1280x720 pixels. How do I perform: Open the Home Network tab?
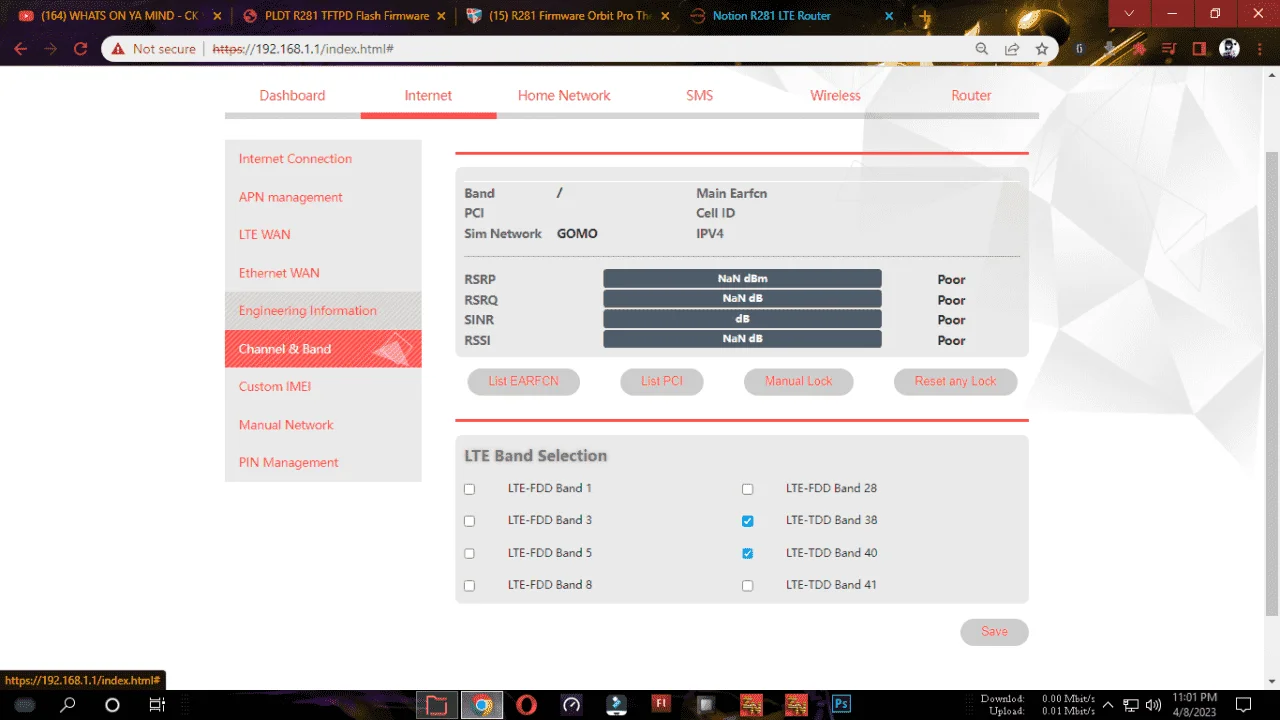coord(564,96)
